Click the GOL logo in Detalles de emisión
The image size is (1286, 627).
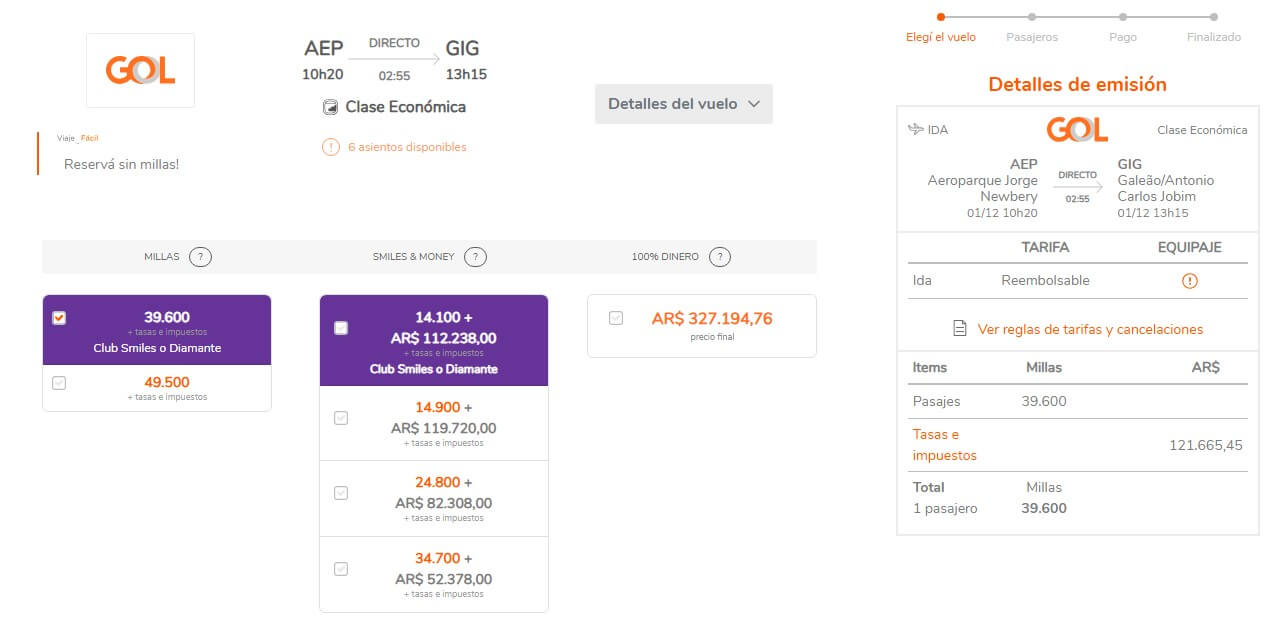1077,129
